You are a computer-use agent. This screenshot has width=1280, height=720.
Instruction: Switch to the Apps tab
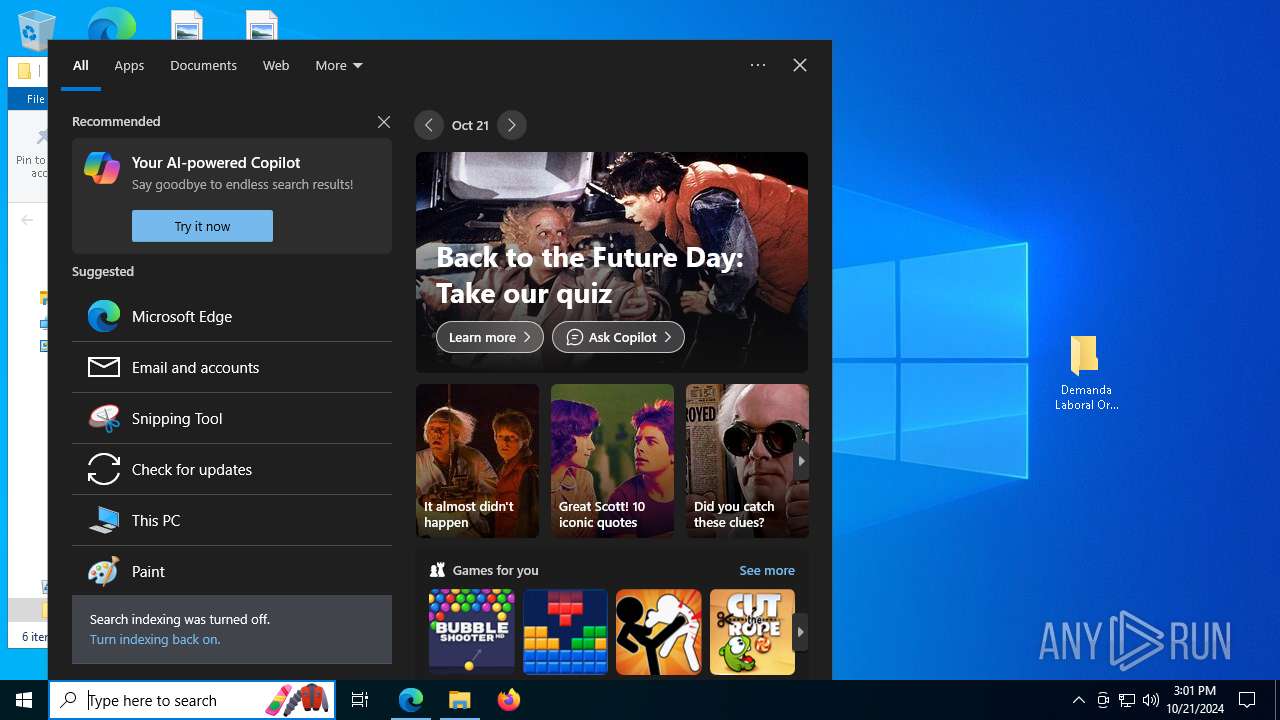129,65
